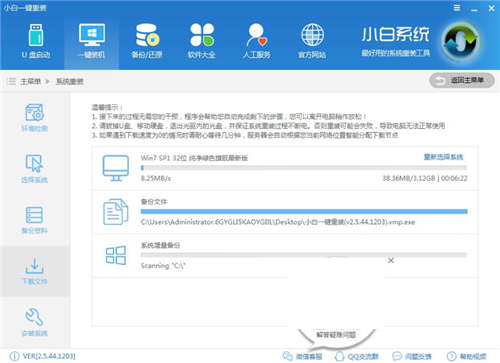The image size is (500, 363).
Task: Open the 微信客服 link
Action: pyautogui.click(x=309, y=356)
